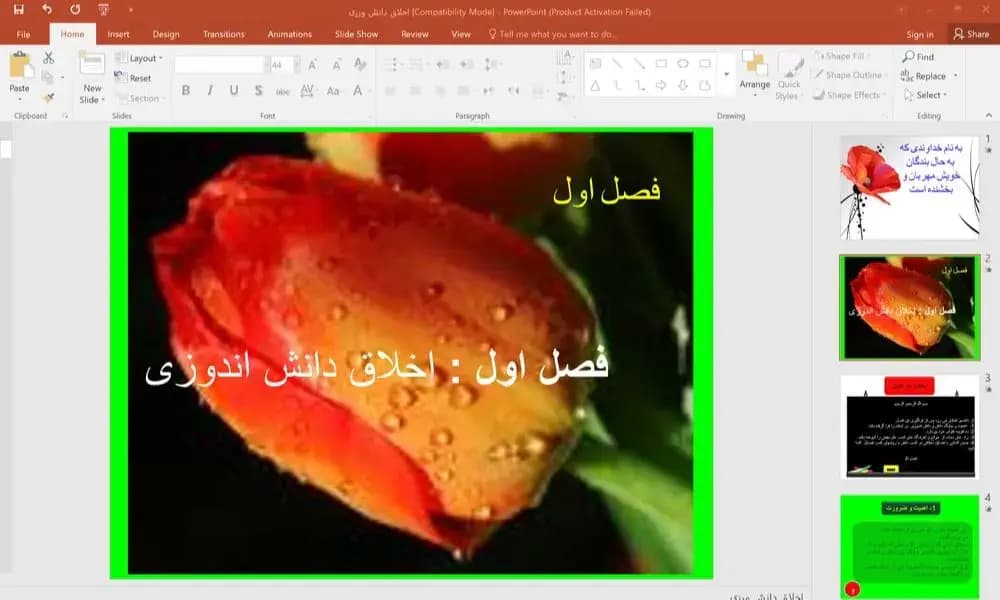The width and height of the screenshot is (1000, 600).
Task: Click the Font Color A icon
Action: [358, 91]
